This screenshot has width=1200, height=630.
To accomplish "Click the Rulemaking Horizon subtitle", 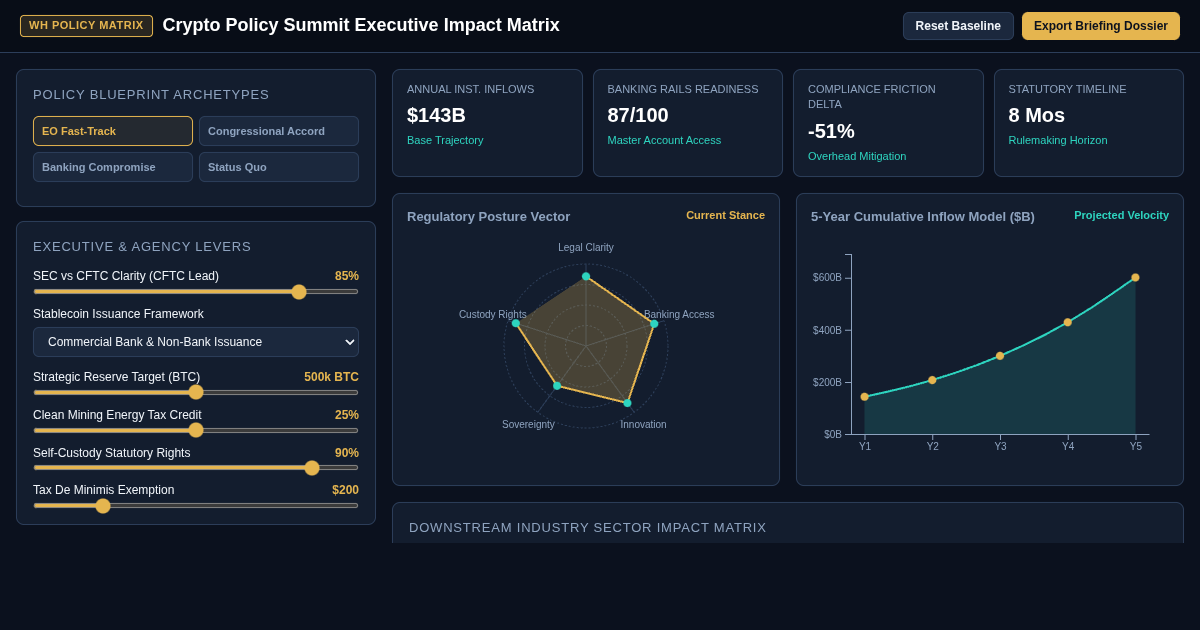I will coord(1058,140).
